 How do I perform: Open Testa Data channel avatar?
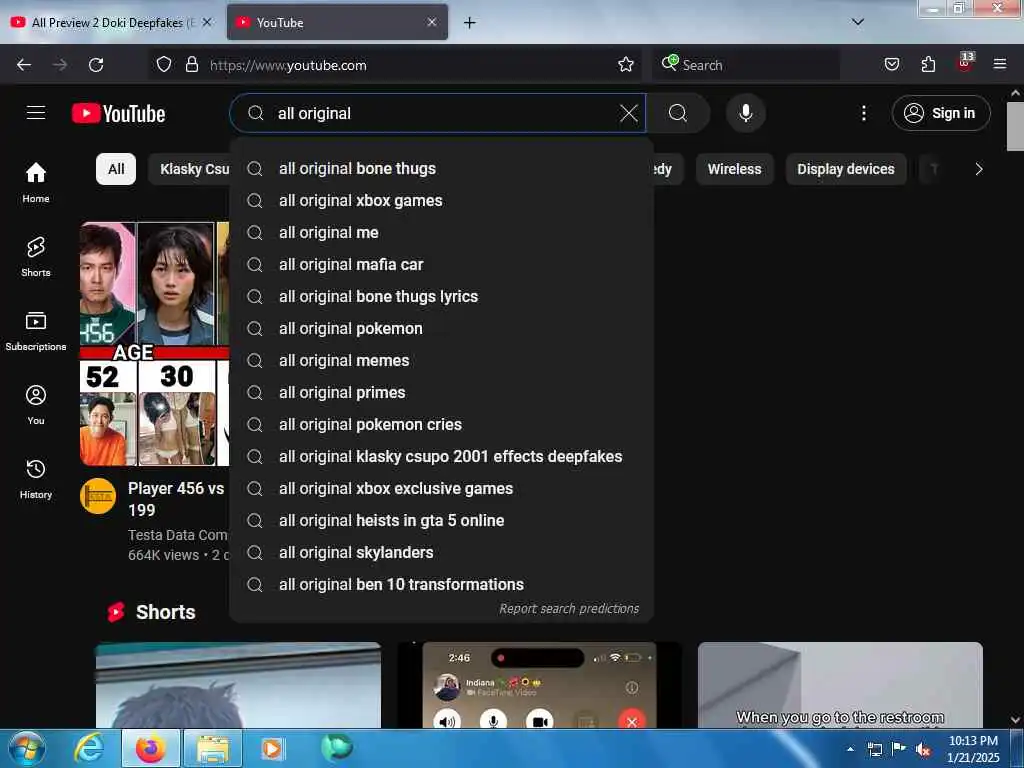[98, 496]
